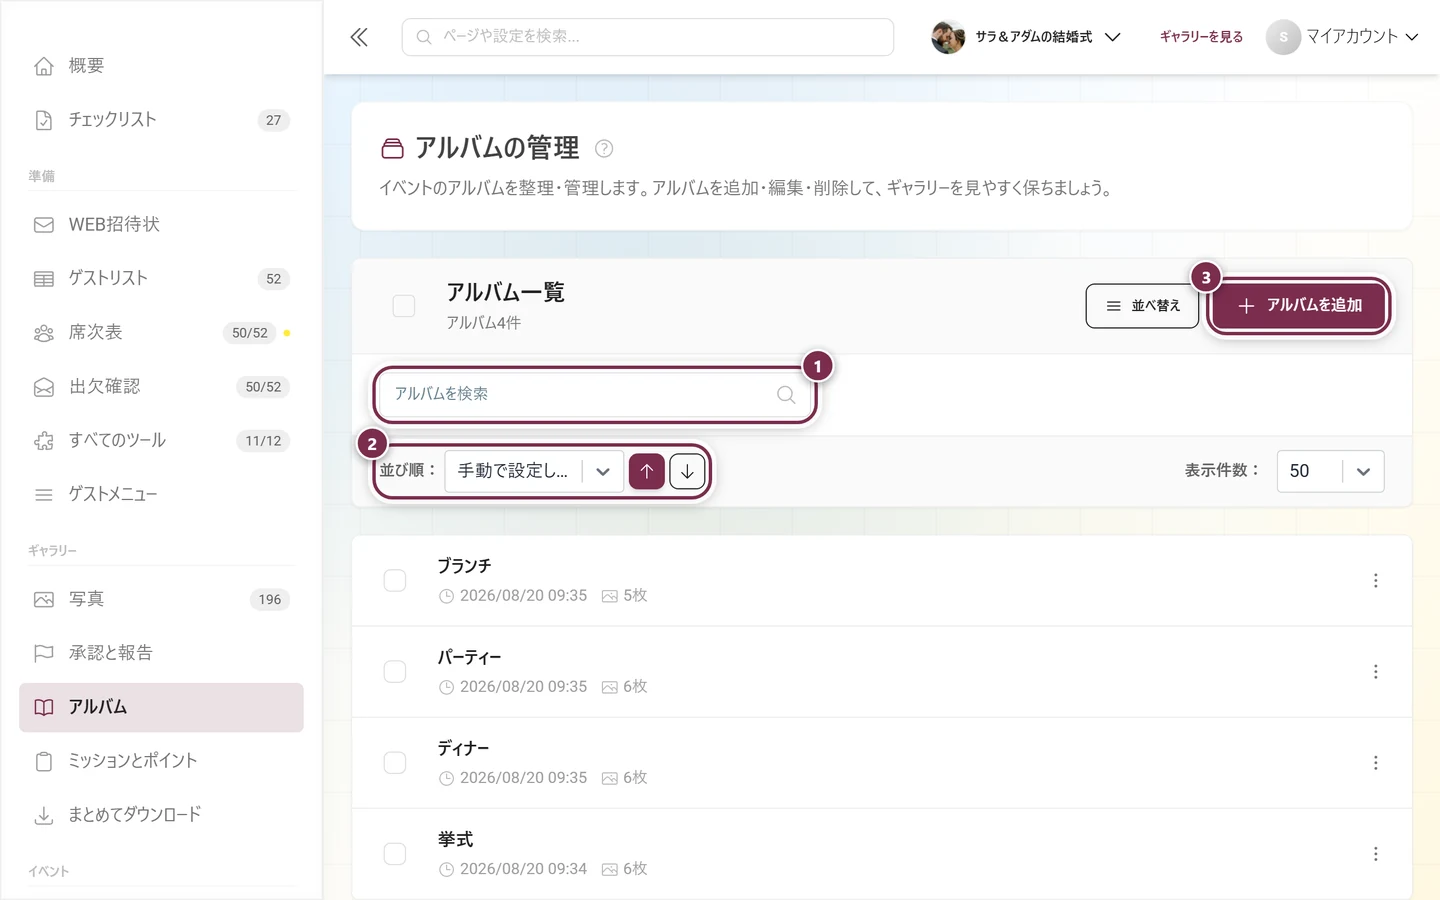Click the download icon next to まとめてダウンロード
This screenshot has width=1440, height=900.
pyautogui.click(x=44, y=815)
